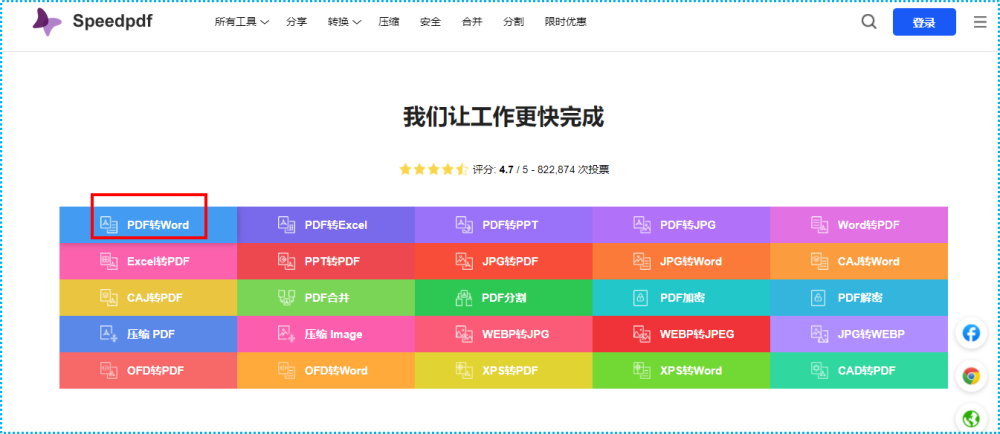Click the OFD转Word tile icon
Image resolution: width=1000 pixels, height=434 pixels.
pyautogui.click(x=286, y=370)
